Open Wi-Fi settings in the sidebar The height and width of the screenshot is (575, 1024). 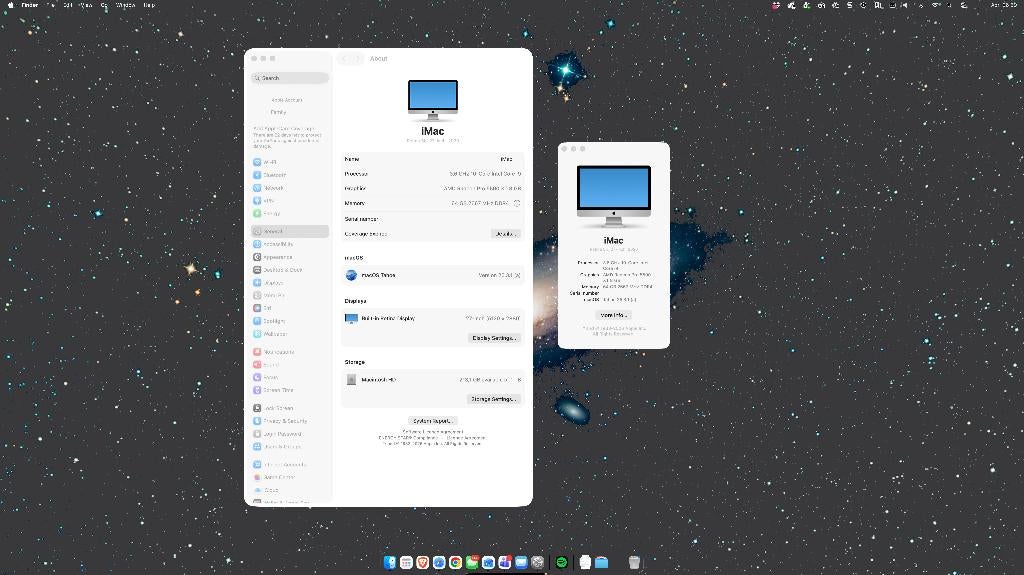tap(289, 162)
